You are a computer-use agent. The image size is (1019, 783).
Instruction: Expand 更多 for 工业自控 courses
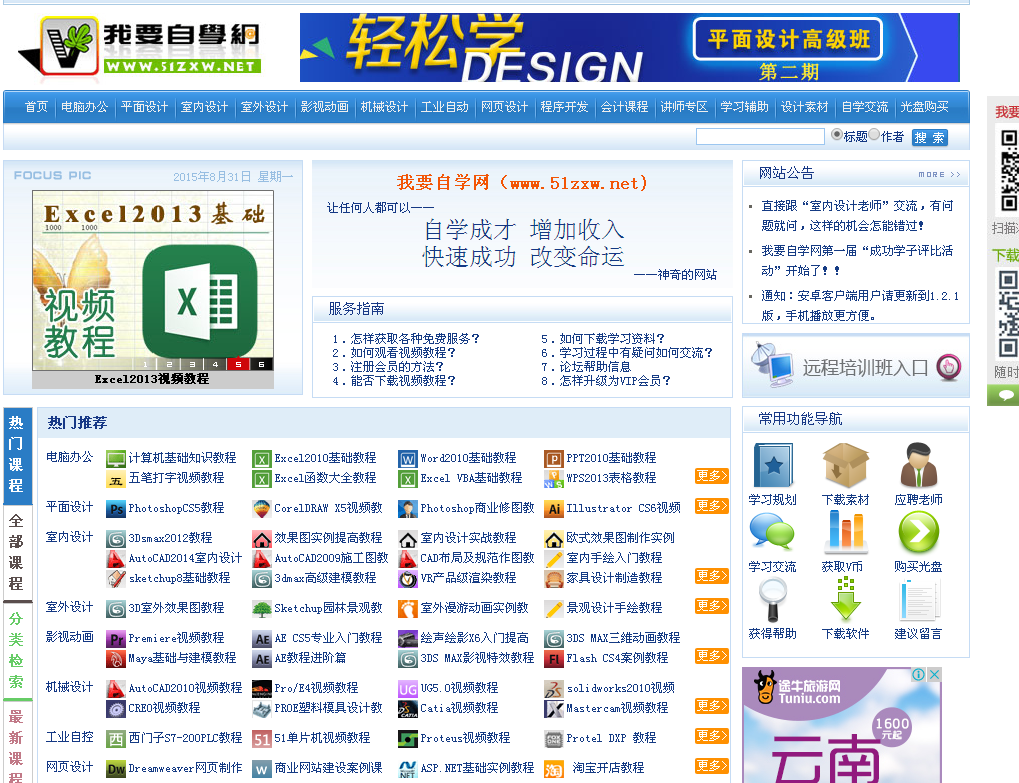pos(712,736)
